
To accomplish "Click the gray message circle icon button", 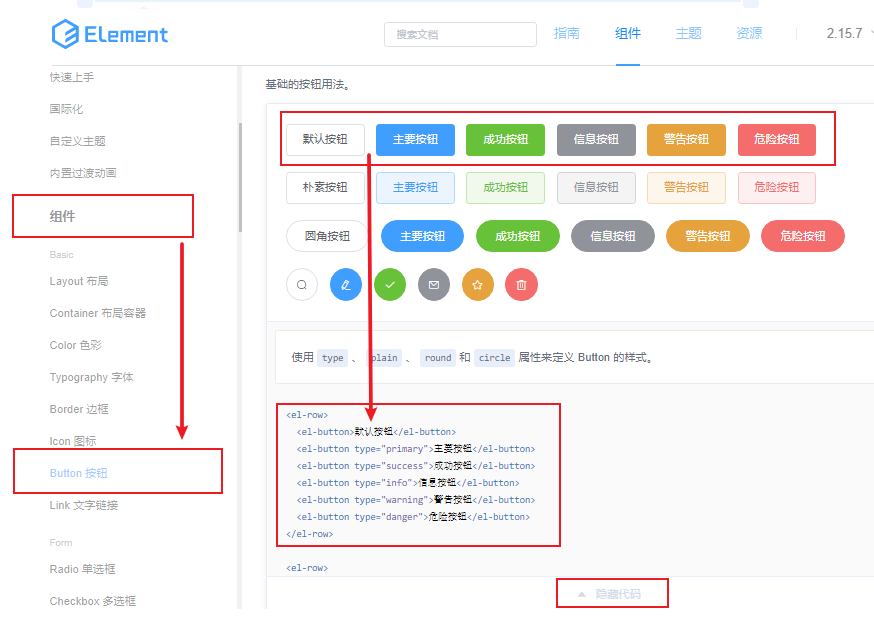I will (434, 285).
